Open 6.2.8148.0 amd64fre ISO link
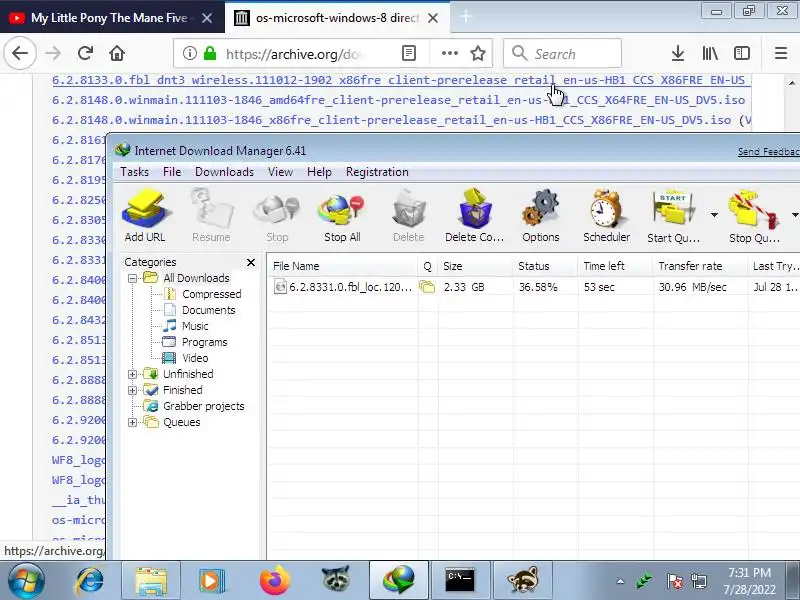 398,100
